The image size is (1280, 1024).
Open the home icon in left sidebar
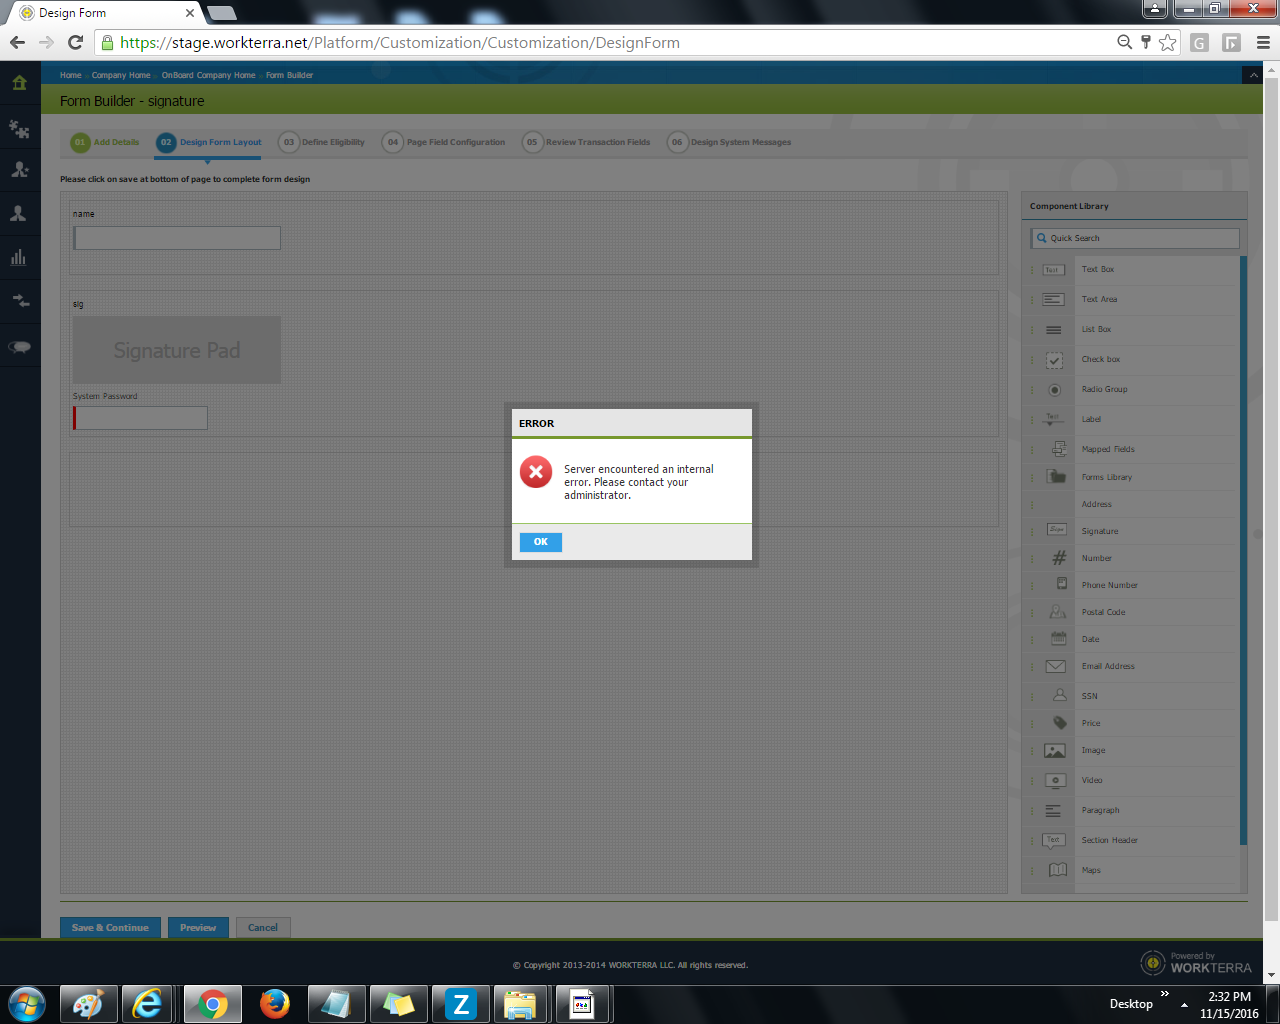(19, 83)
